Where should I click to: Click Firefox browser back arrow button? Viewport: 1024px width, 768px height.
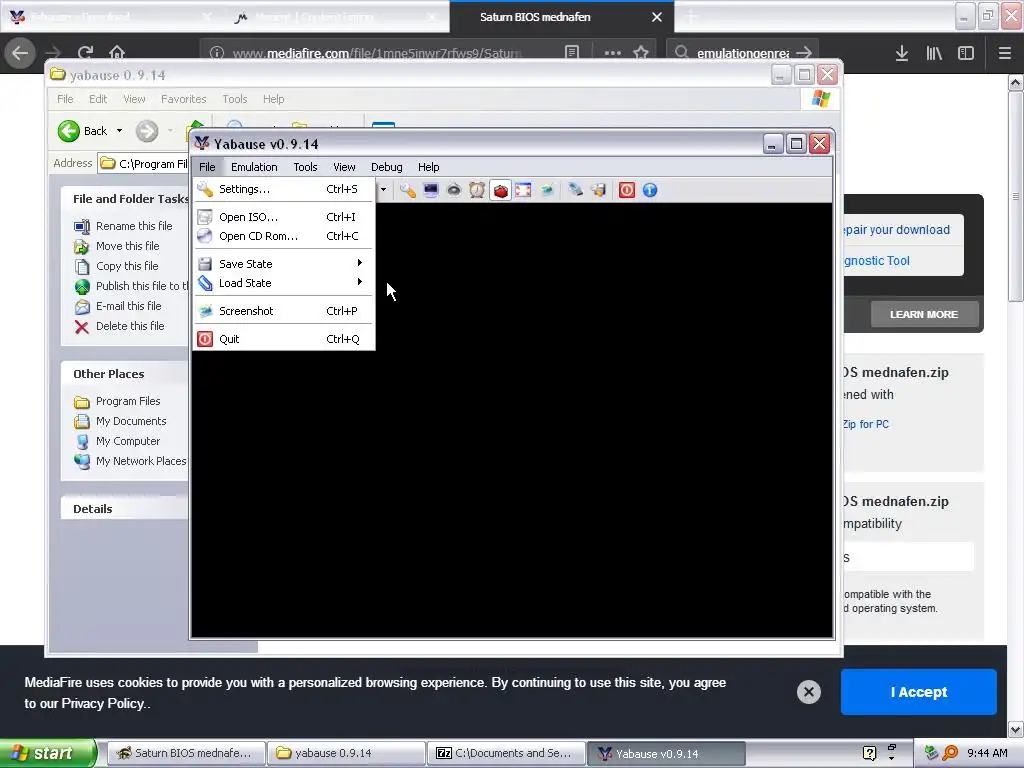[x=20, y=53]
